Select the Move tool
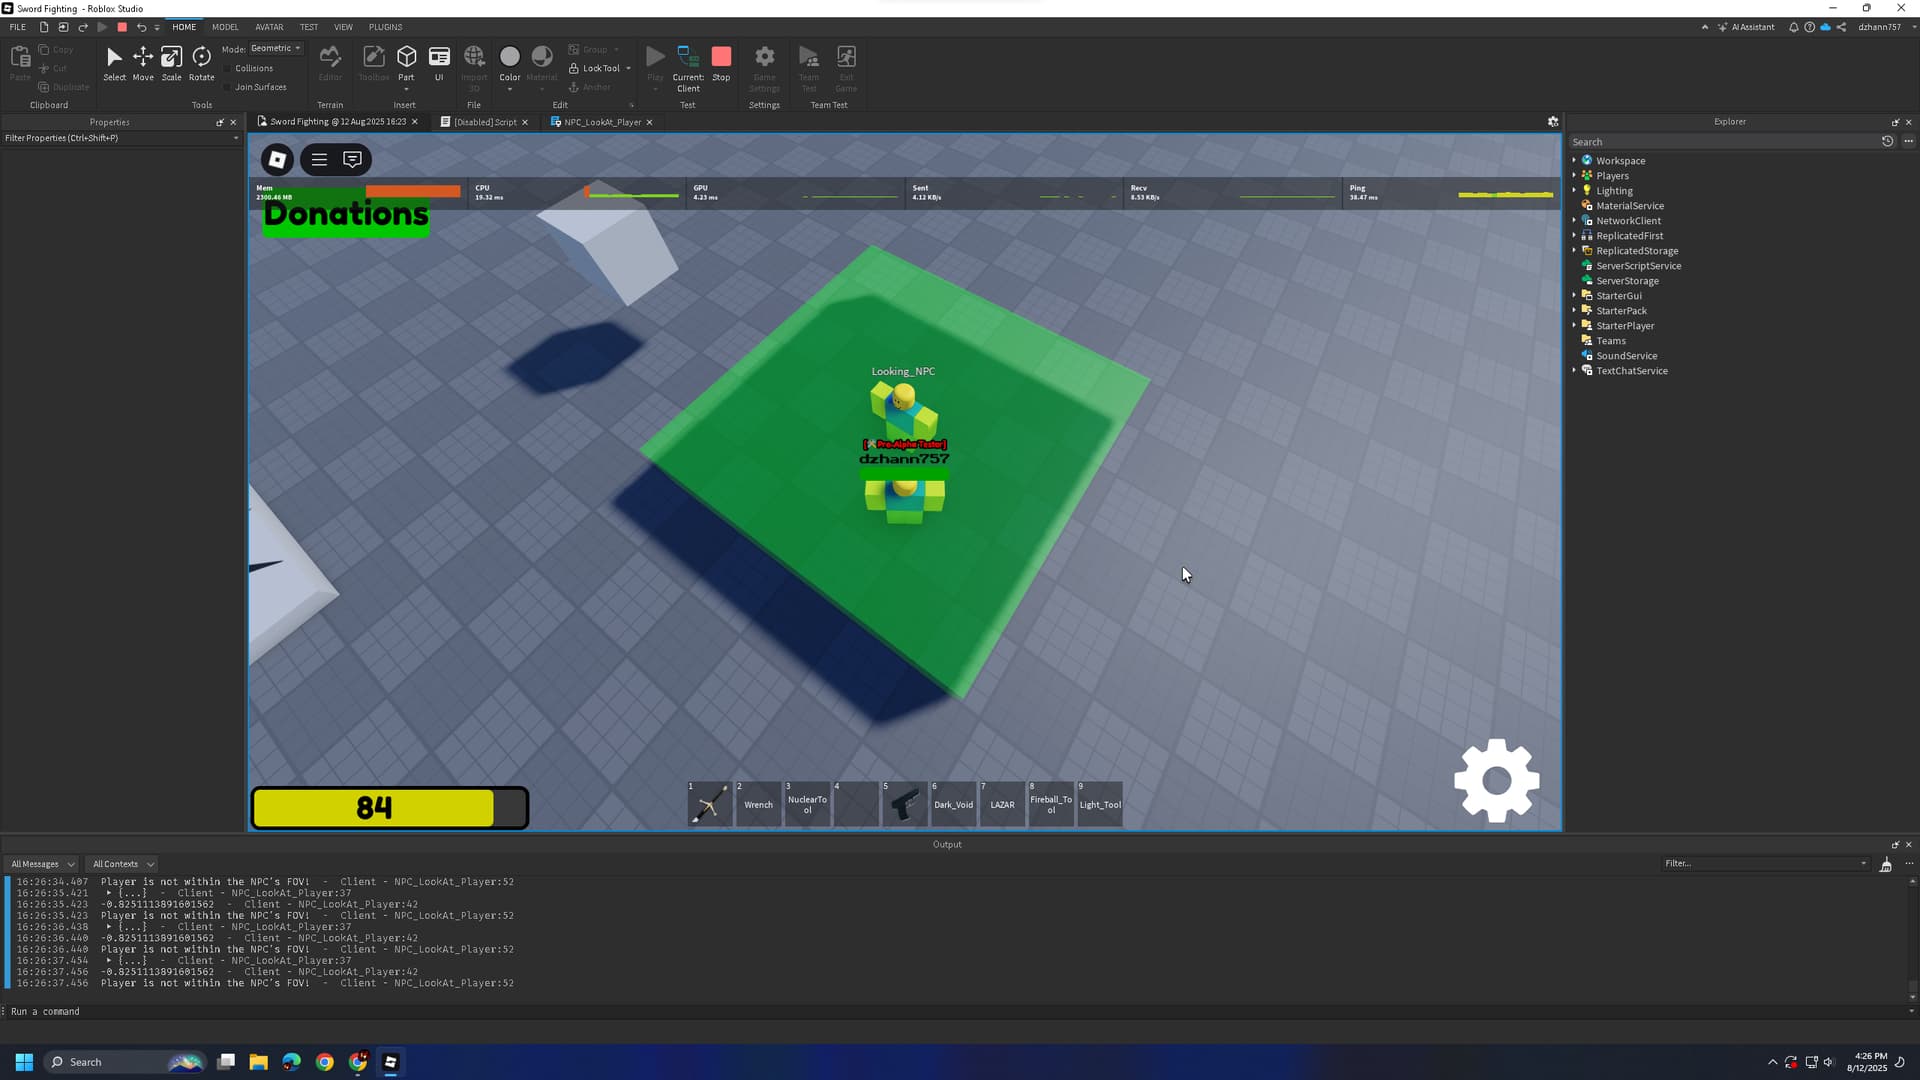Image resolution: width=1920 pixels, height=1080 pixels. pyautogui.click(x=143, y=62)
